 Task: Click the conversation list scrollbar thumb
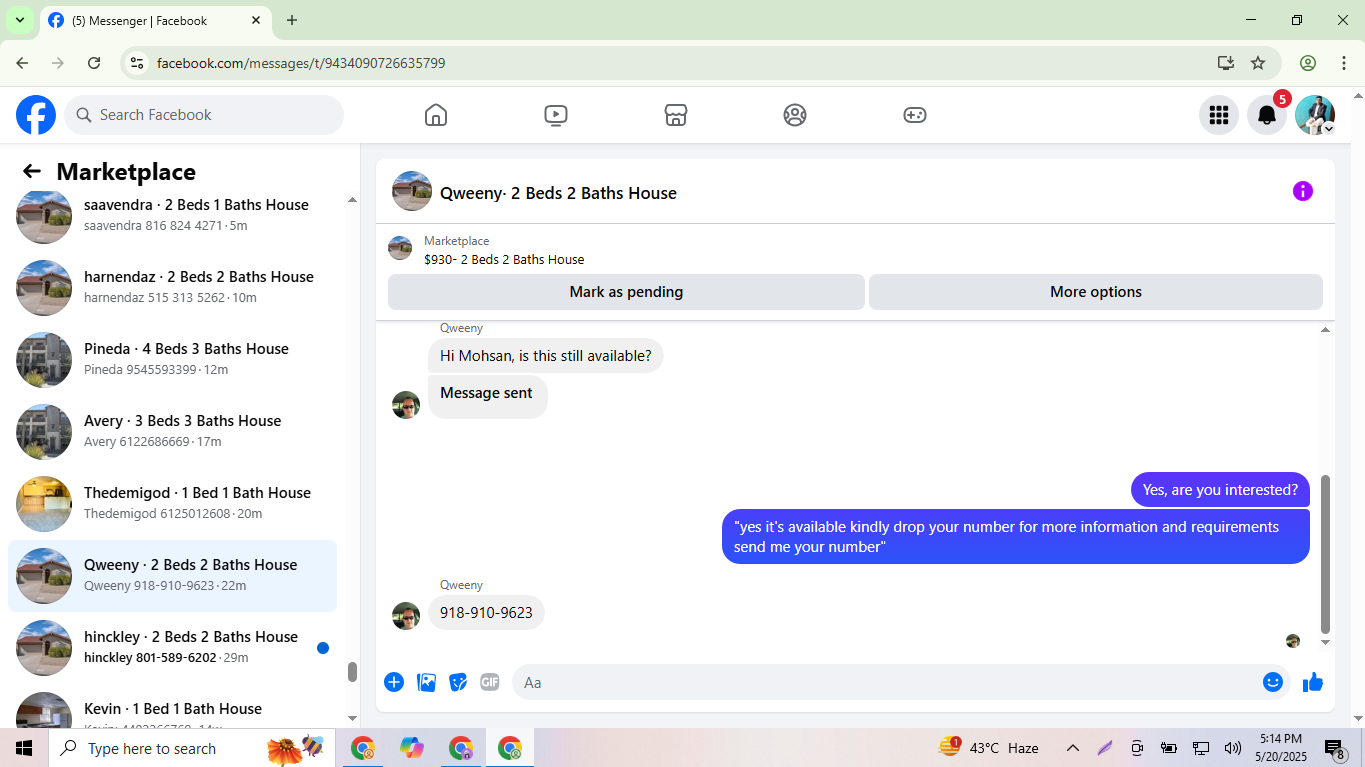pyautogui.click(x=352, y=672)
